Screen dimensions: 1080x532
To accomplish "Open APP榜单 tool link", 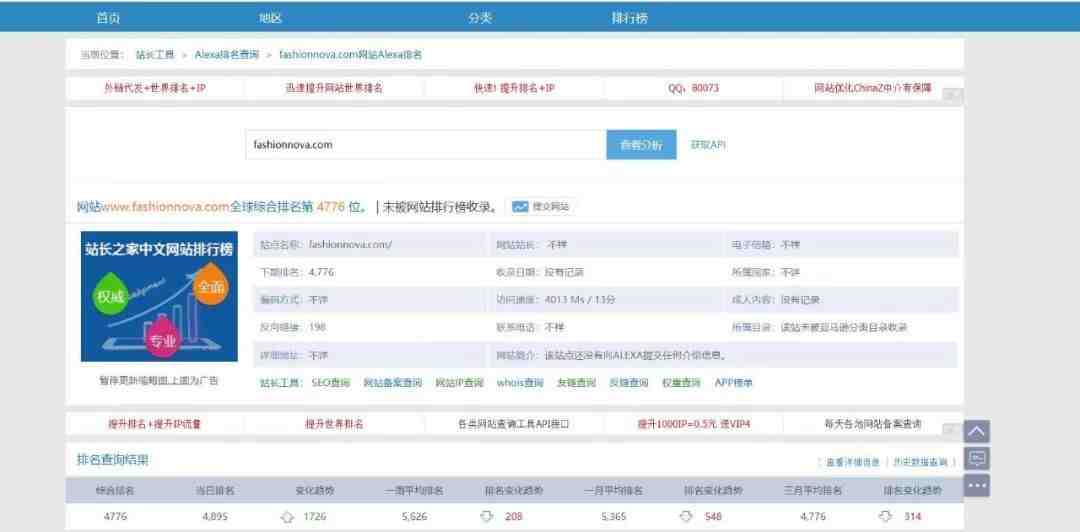I will (x=734, y=382).
